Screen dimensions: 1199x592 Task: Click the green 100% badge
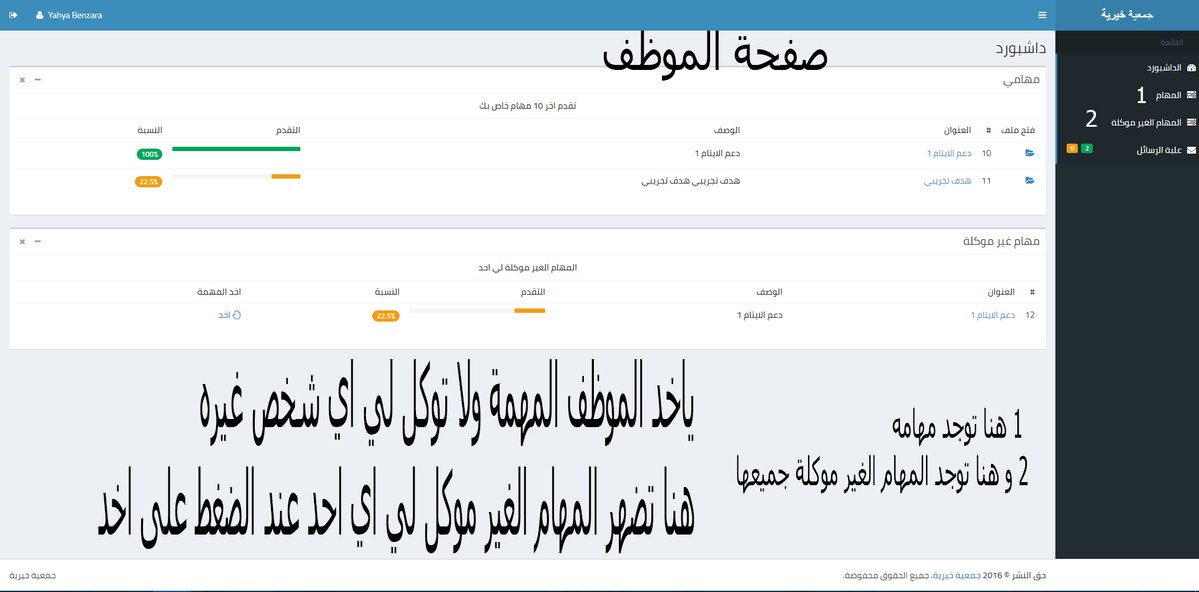[x=149, y=155]
